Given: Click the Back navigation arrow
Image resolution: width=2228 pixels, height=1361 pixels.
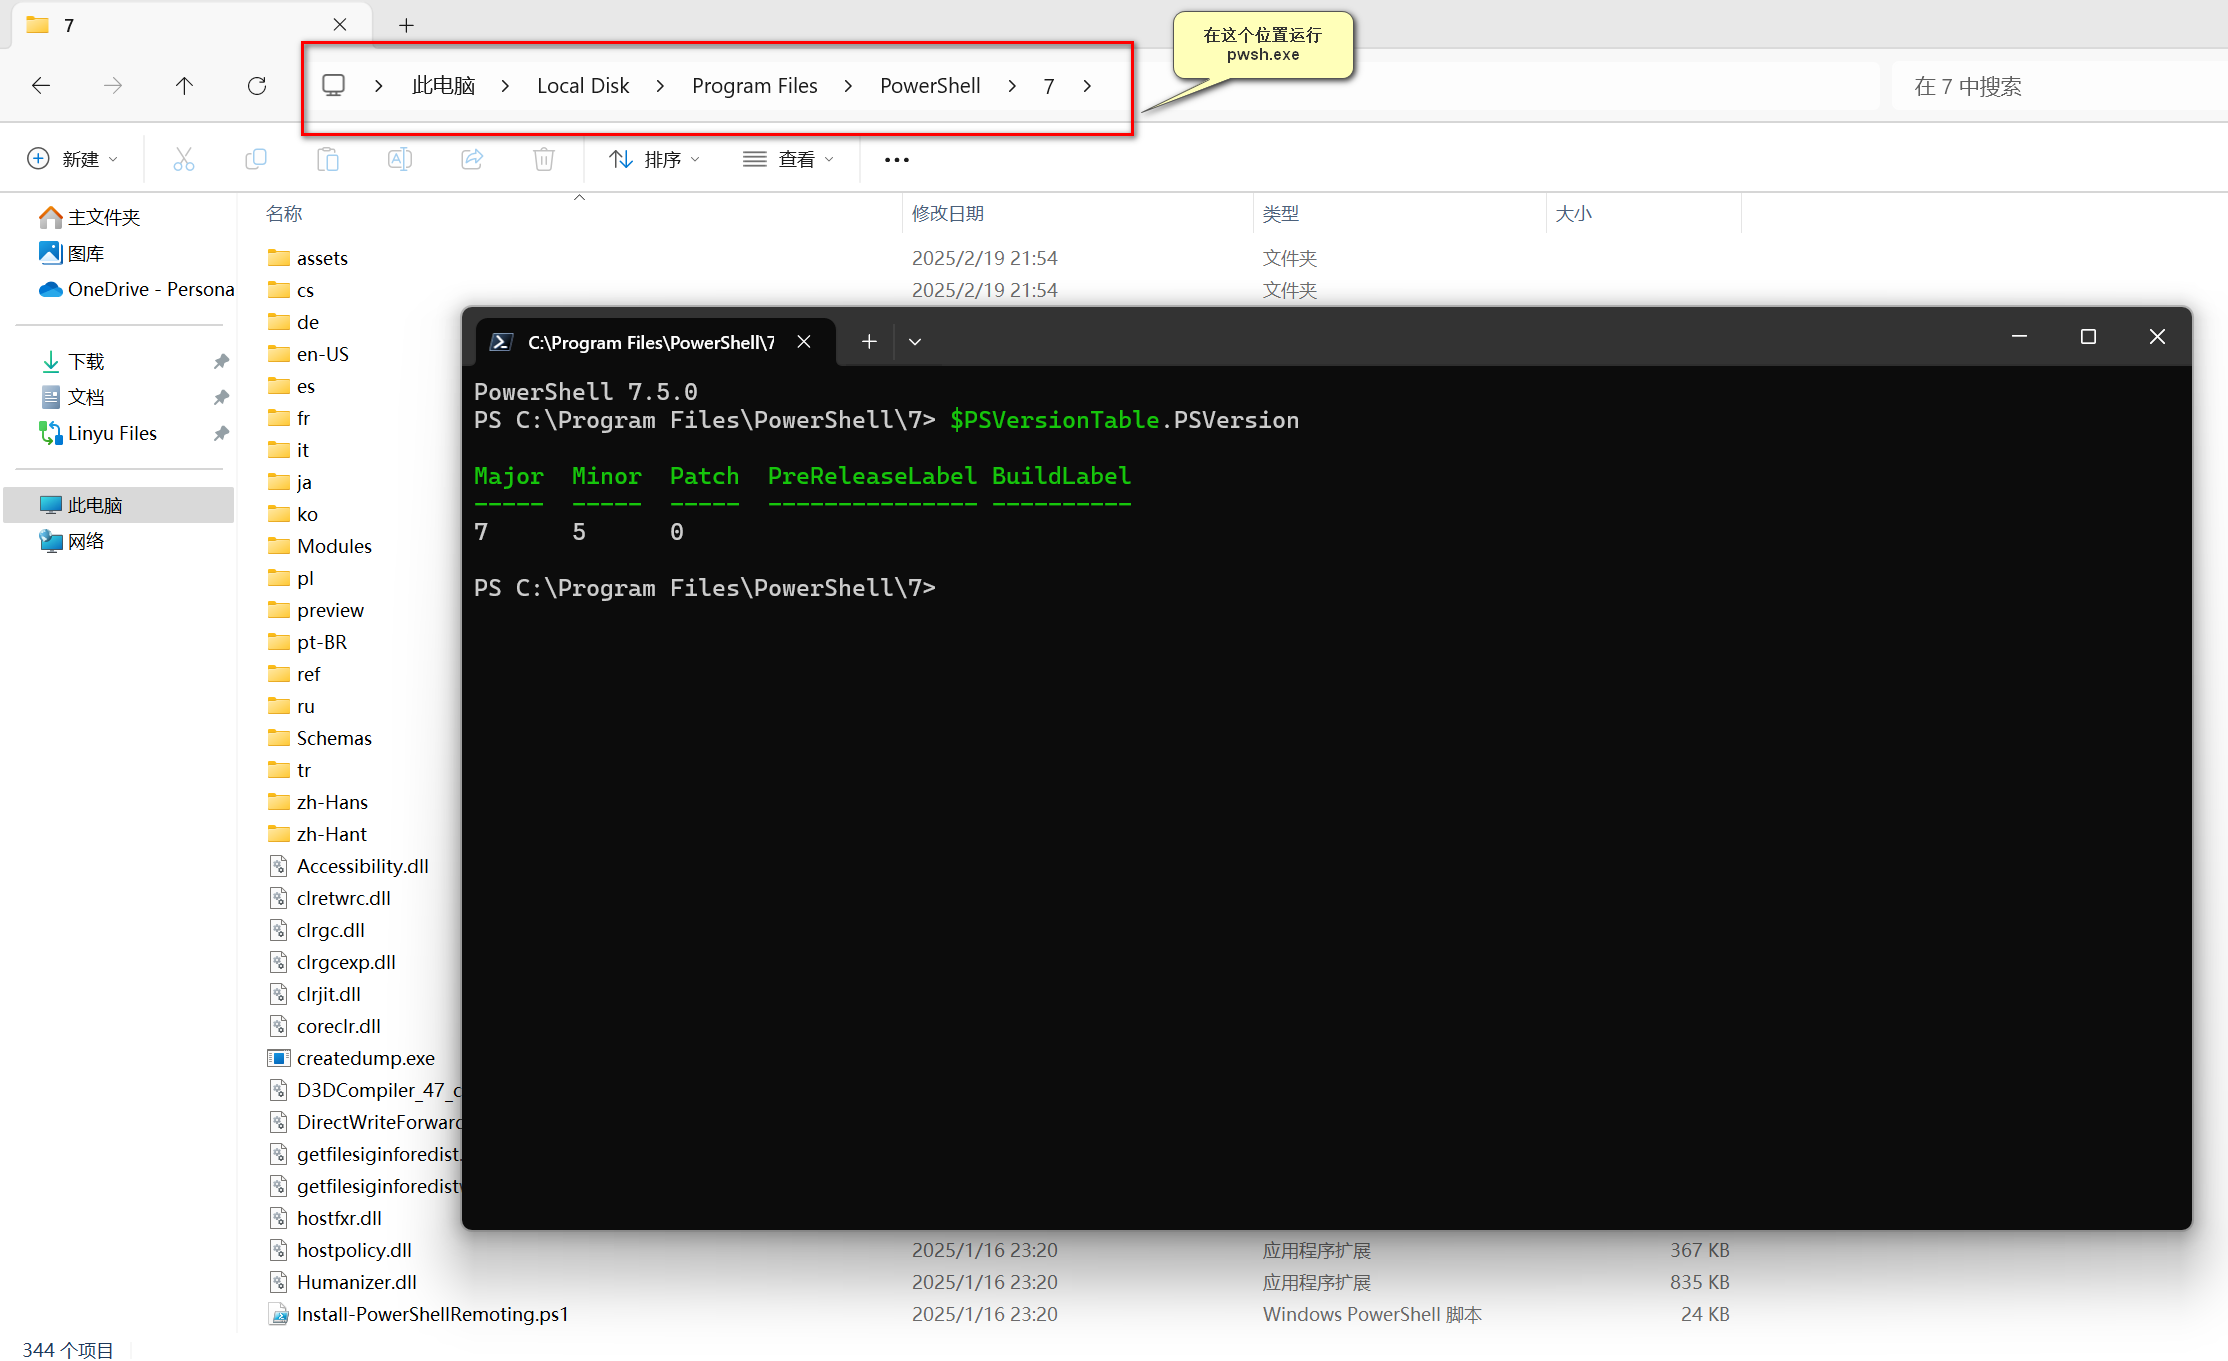Looking at the screenshot, I should click(x=41, y=86).
